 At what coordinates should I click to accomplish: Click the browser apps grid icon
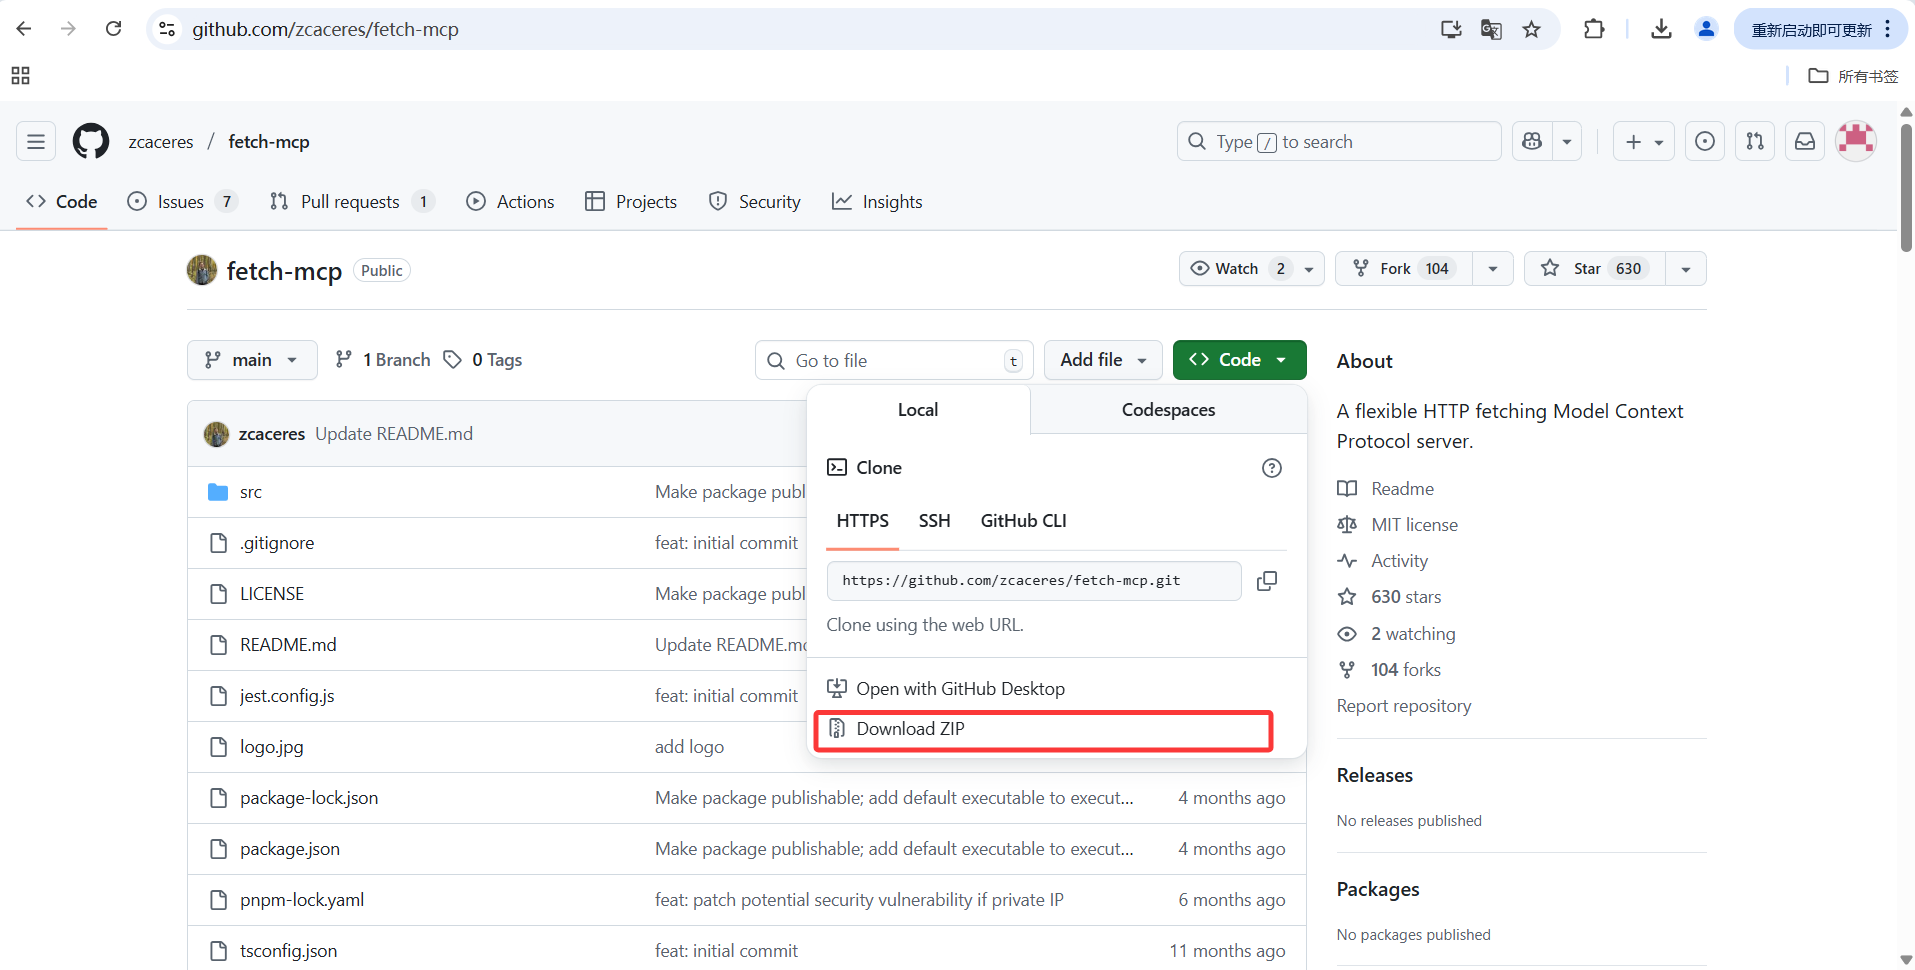click(20, 76)
